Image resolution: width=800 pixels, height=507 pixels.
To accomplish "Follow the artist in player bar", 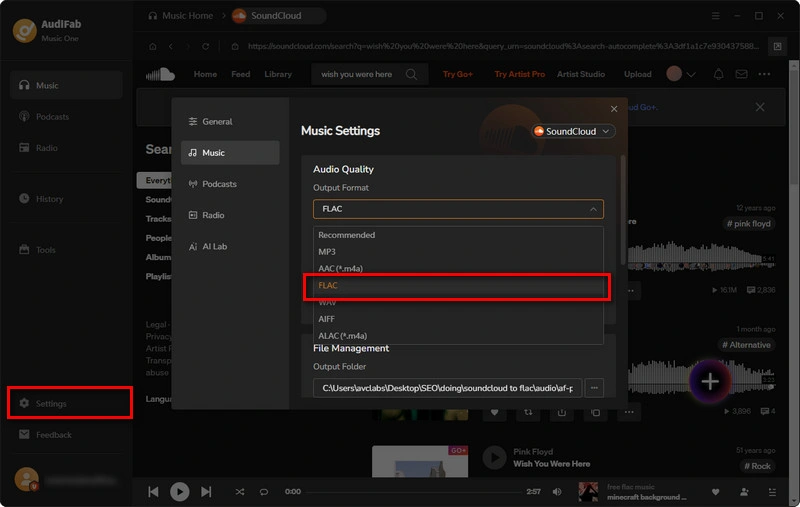I will (x=744, y=492).
